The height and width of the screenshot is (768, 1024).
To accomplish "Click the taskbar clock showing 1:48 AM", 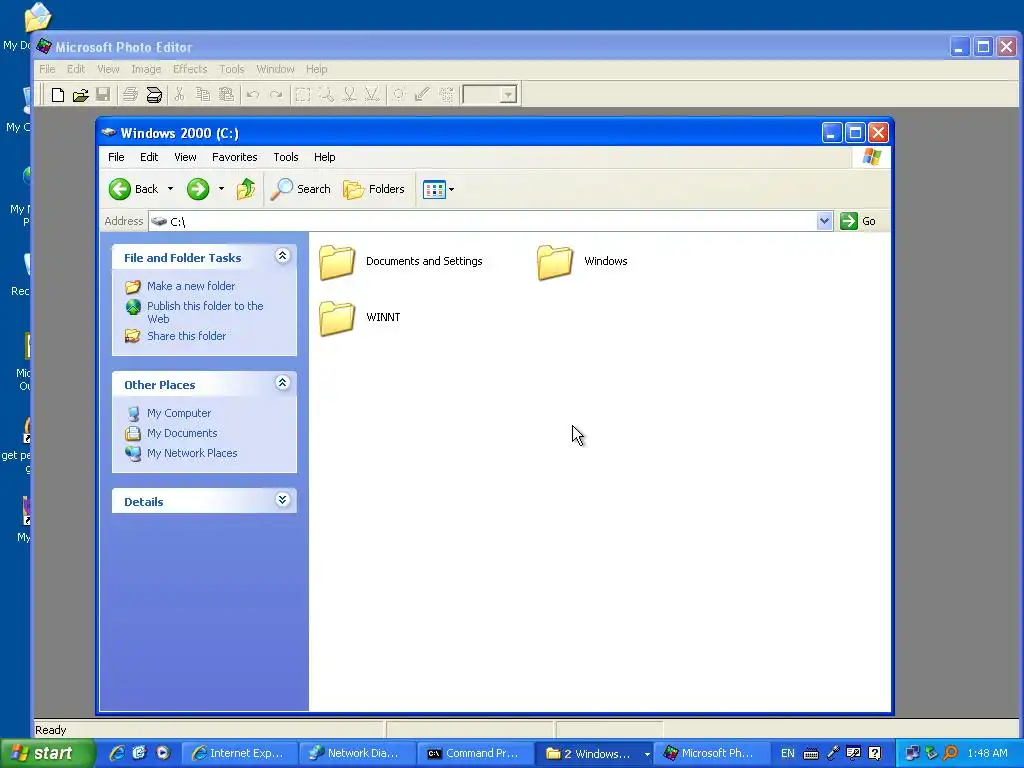I will 987,753.
